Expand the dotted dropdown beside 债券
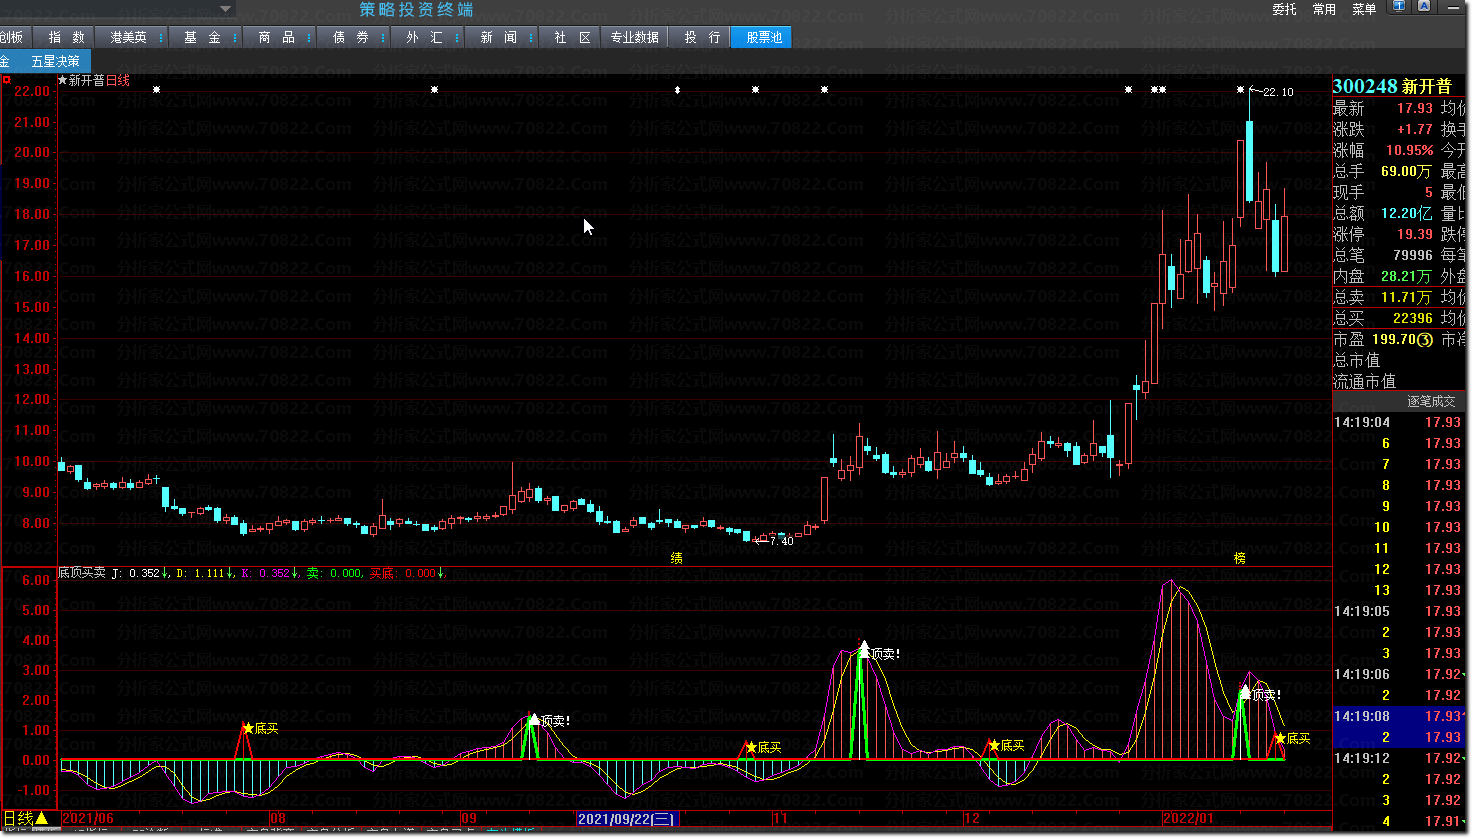This screenshot has height=839, width=1474. 384,37
